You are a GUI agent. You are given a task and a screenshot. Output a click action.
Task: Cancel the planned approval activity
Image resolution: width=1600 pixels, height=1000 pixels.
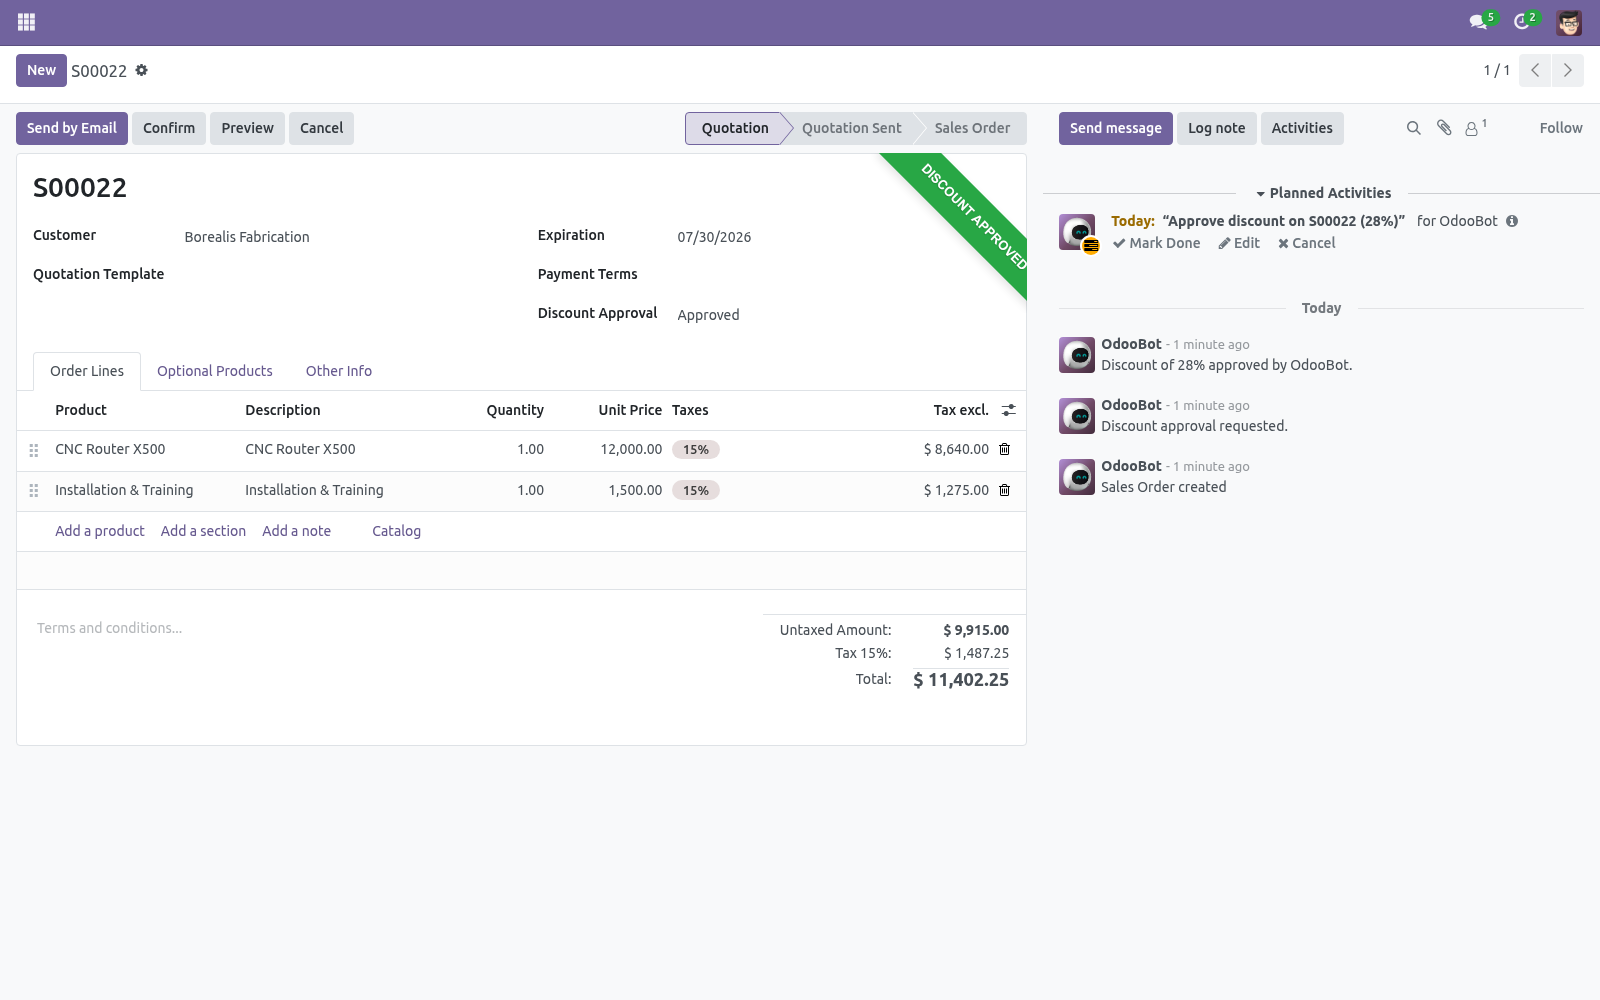(x=1306, y=243)
